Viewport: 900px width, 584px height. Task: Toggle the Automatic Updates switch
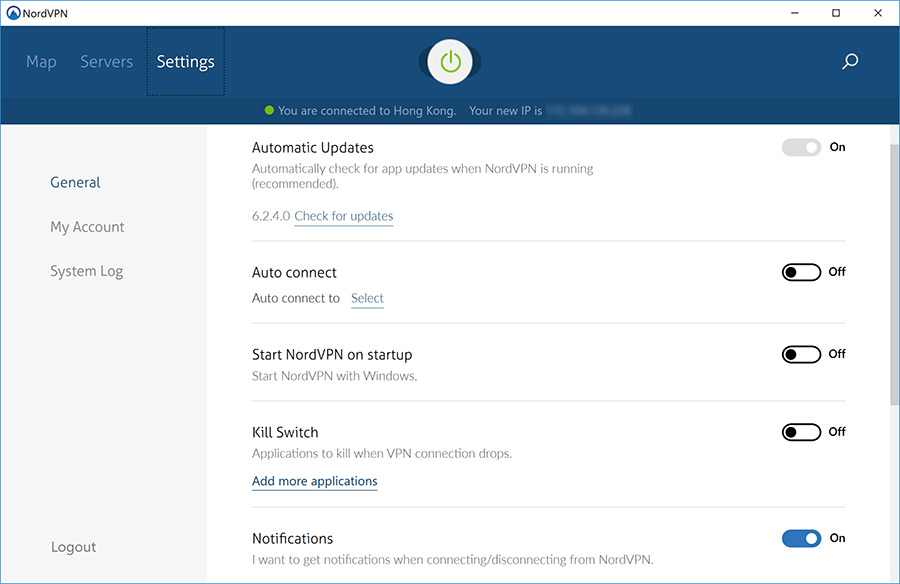tap(801, 148)
